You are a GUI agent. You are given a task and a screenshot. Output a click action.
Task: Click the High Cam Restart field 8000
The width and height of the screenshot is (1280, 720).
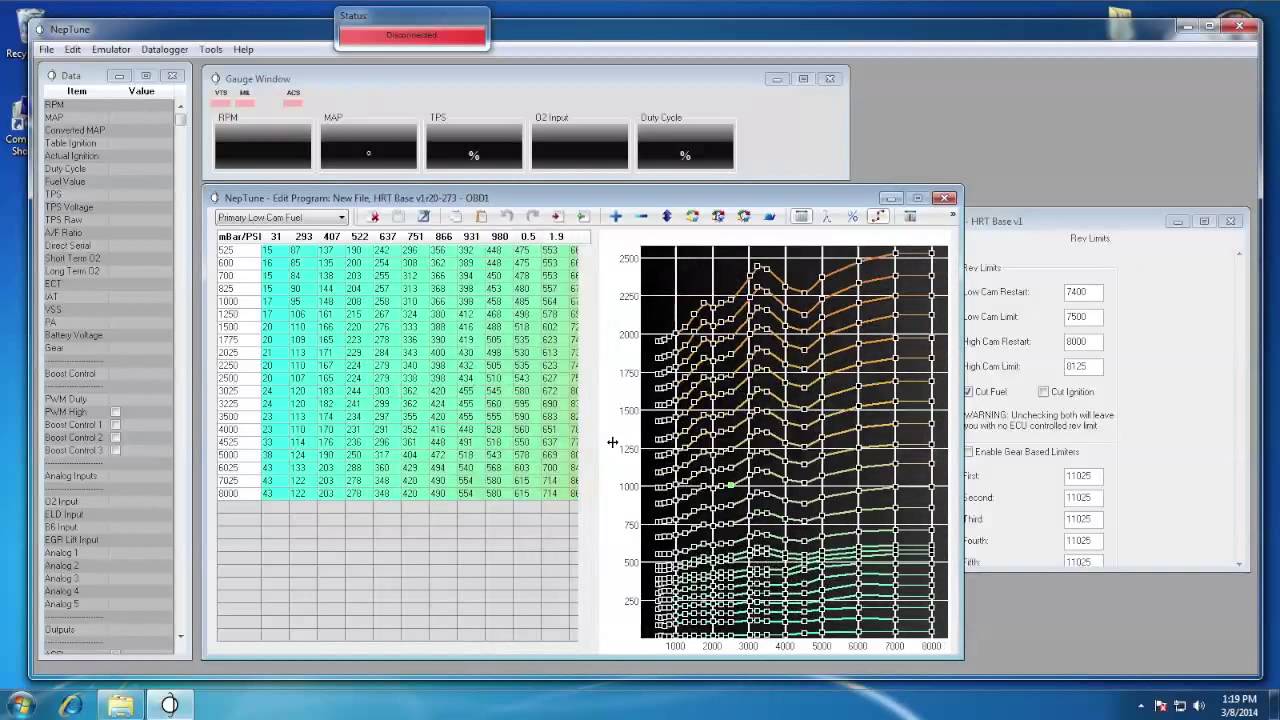(x=1084, y=342)
